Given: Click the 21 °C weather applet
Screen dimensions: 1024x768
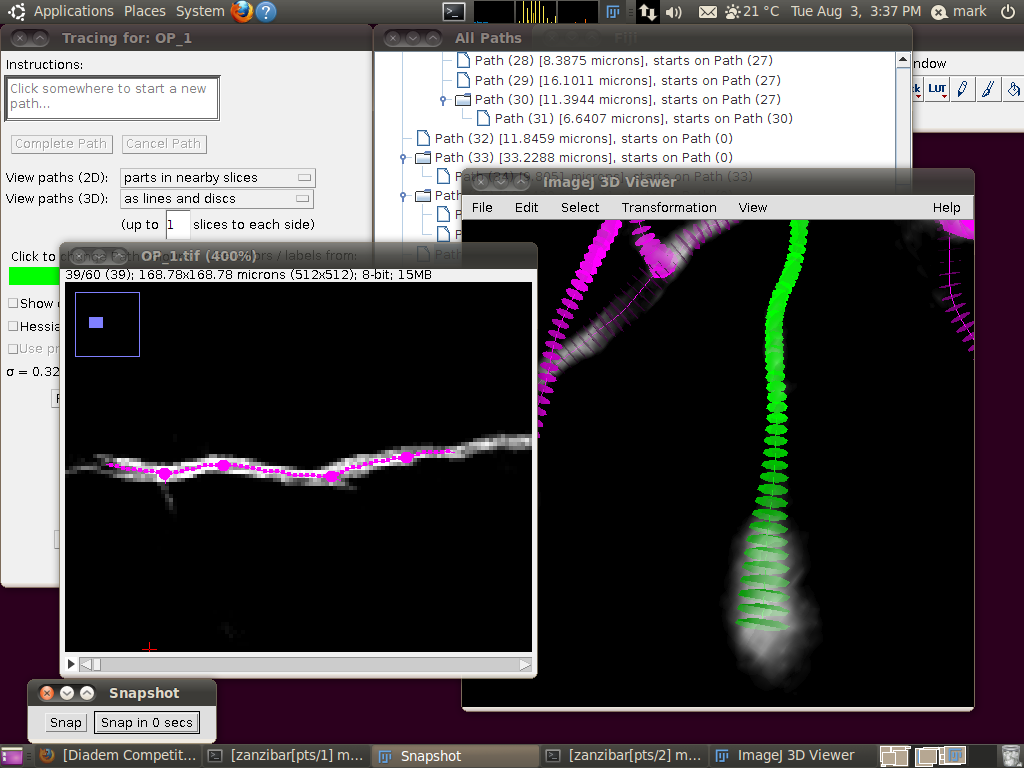Looking at the screenshot, I should coord(752,11).
